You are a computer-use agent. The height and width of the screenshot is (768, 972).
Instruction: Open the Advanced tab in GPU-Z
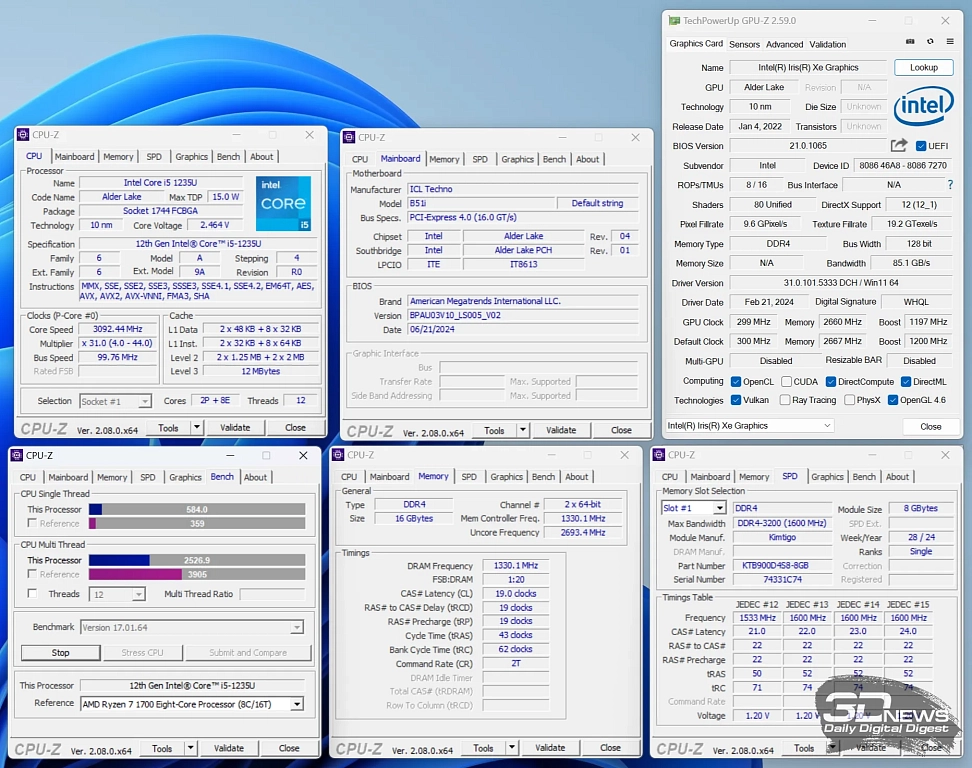pos(784,44)
